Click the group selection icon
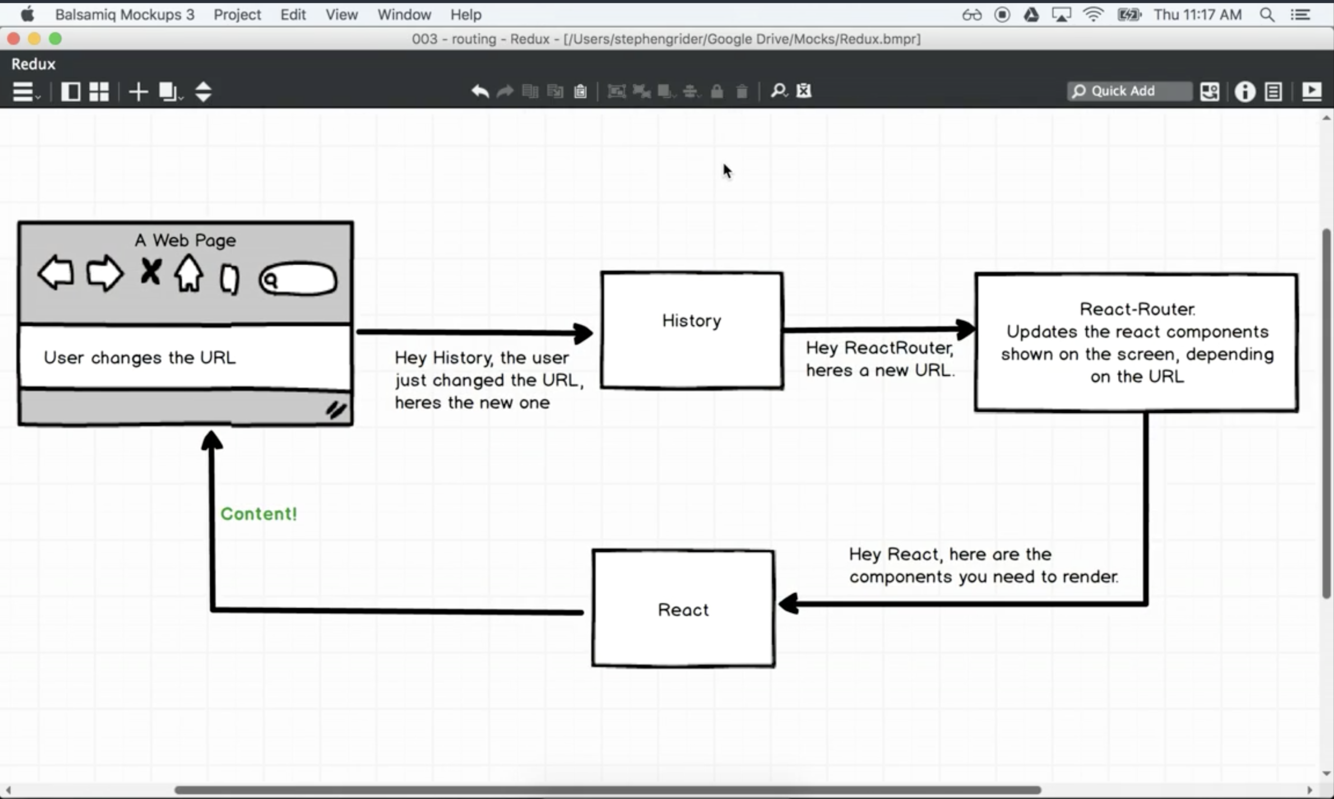The height and width of the screenshot is (799, 1334). click(617, 91)
